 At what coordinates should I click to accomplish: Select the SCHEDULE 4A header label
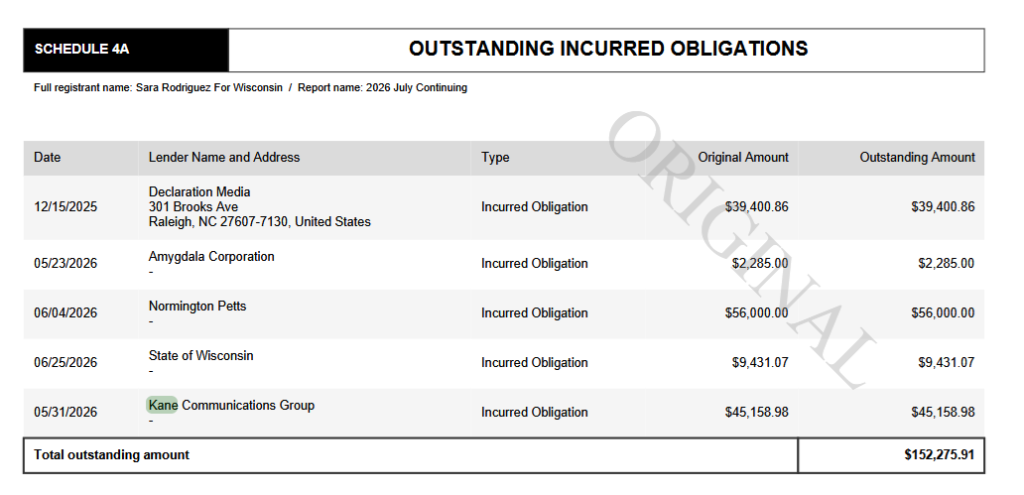(82, 49)
